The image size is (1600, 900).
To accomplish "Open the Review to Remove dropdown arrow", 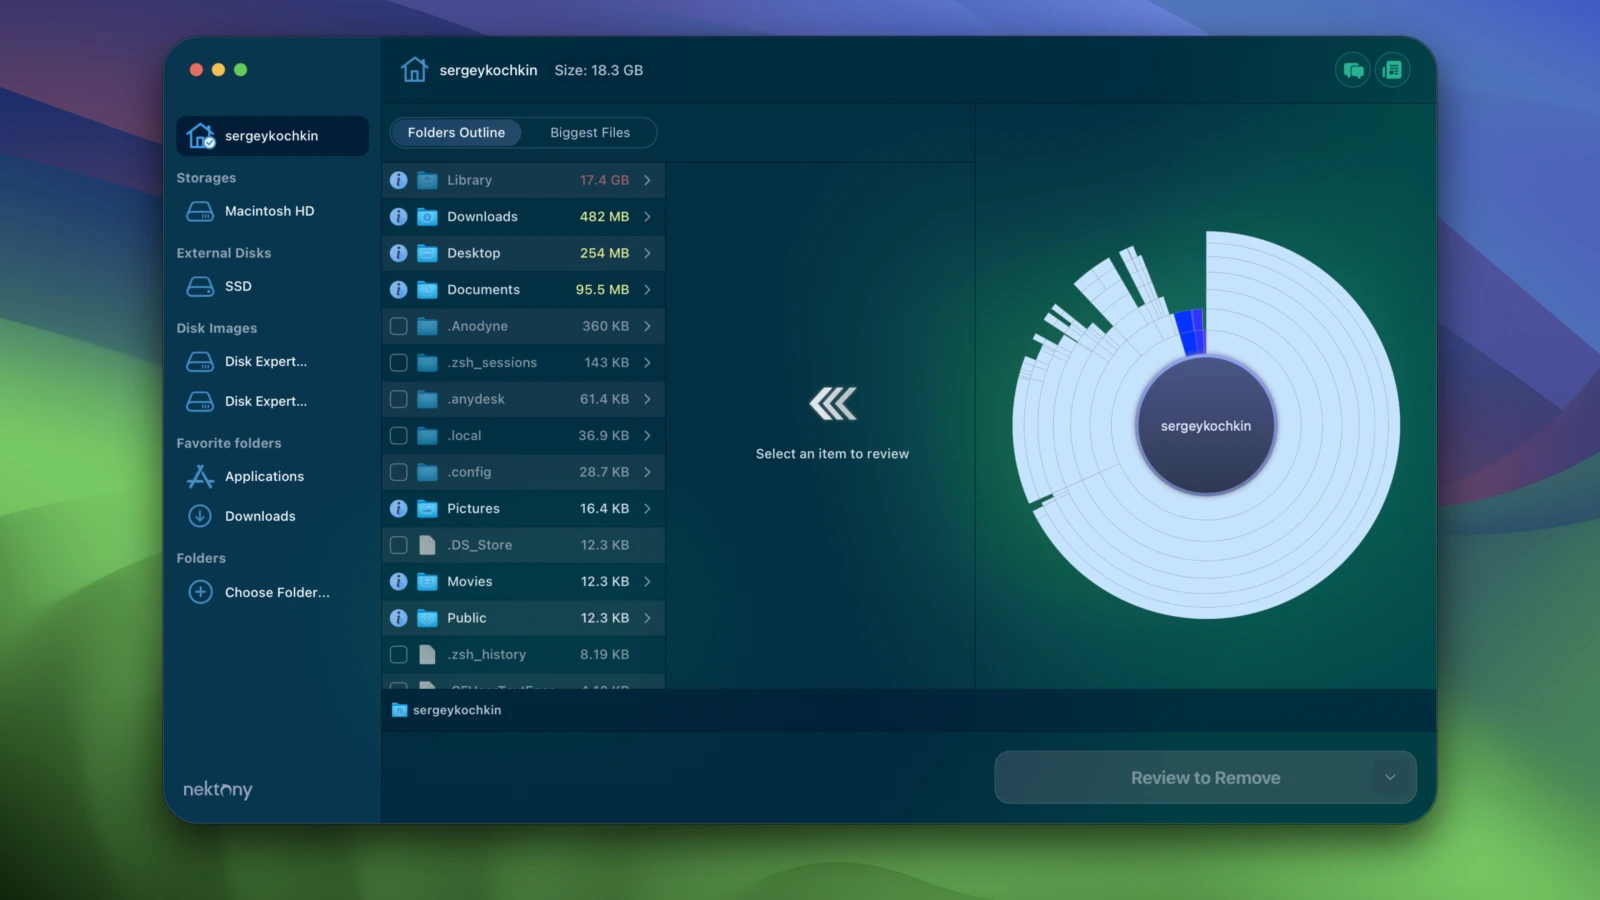I will pos(1390,777).
